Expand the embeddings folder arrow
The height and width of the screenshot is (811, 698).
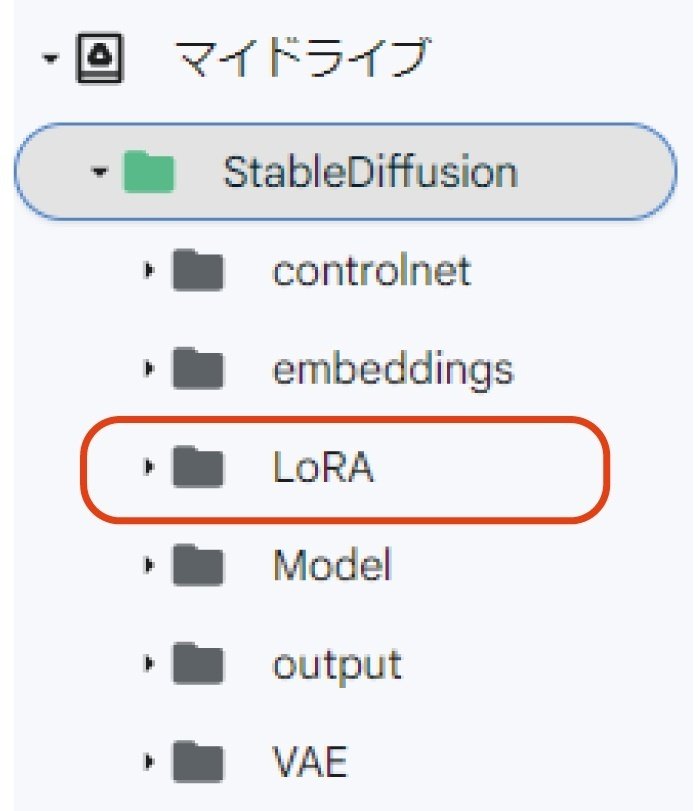[149, 368]
